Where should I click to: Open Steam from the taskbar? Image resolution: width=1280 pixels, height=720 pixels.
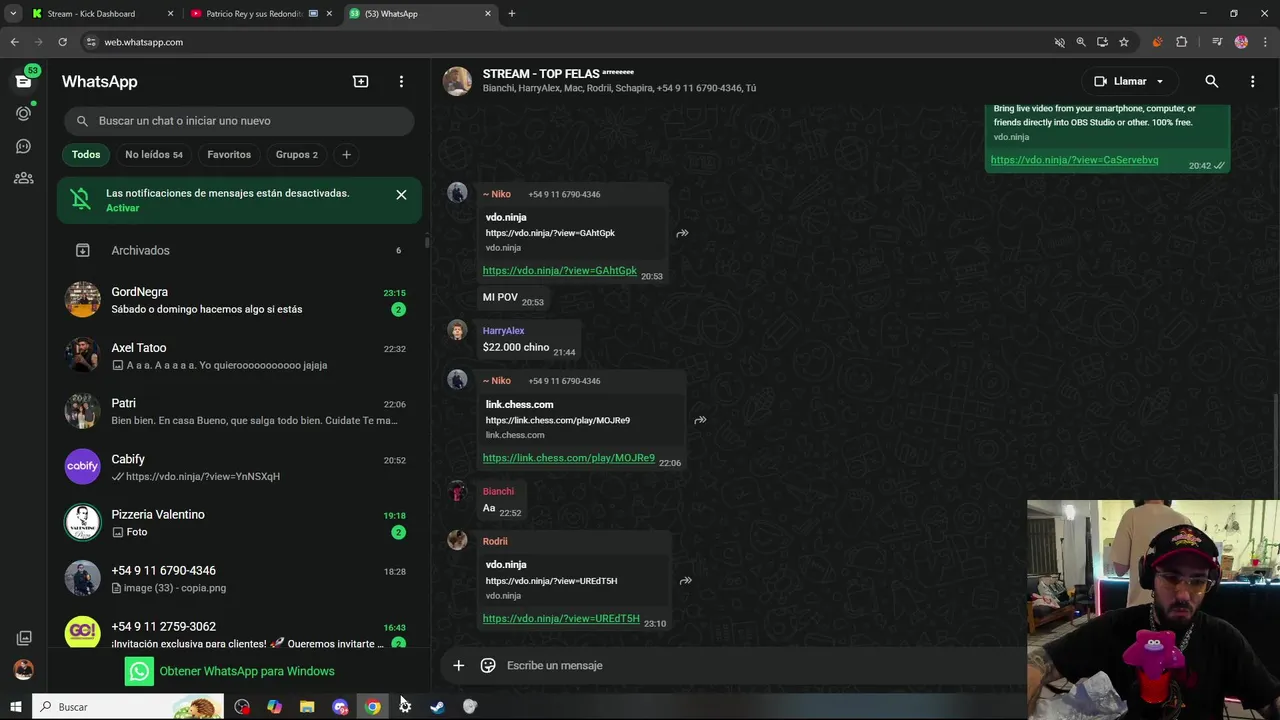coord(437,707)
